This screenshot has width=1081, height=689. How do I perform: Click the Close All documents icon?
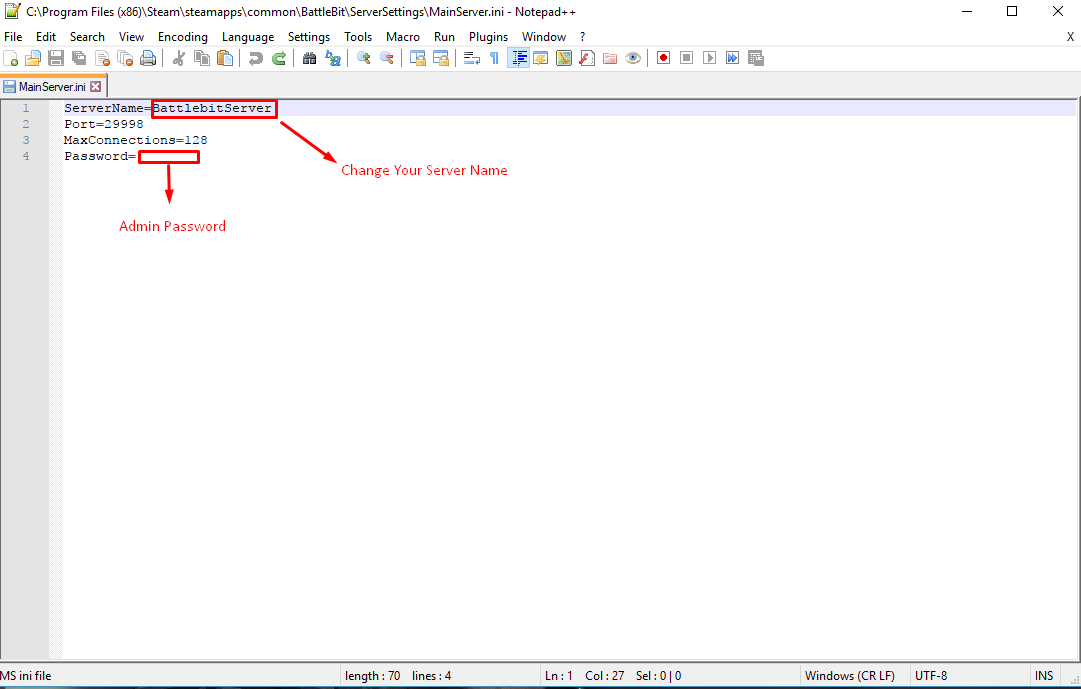point(125,59)
